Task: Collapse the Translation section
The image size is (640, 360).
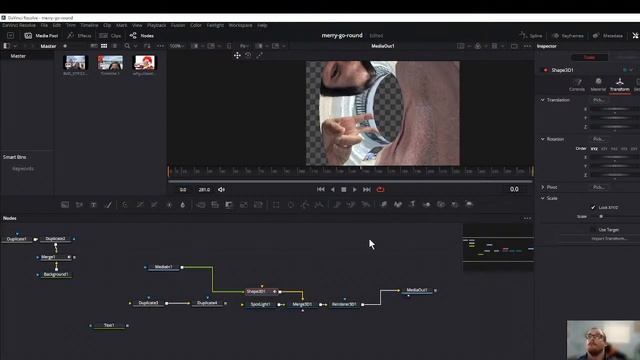Action: pos(543,100)
